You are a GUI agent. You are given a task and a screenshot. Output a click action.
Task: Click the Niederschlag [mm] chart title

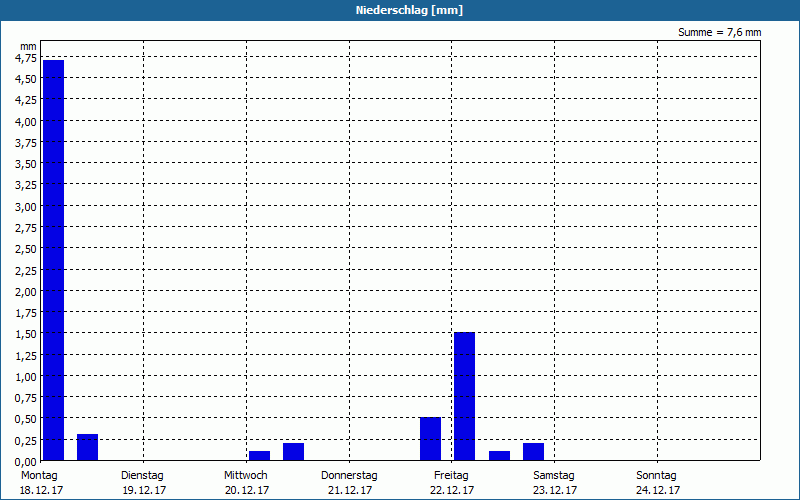pos(409,10)
